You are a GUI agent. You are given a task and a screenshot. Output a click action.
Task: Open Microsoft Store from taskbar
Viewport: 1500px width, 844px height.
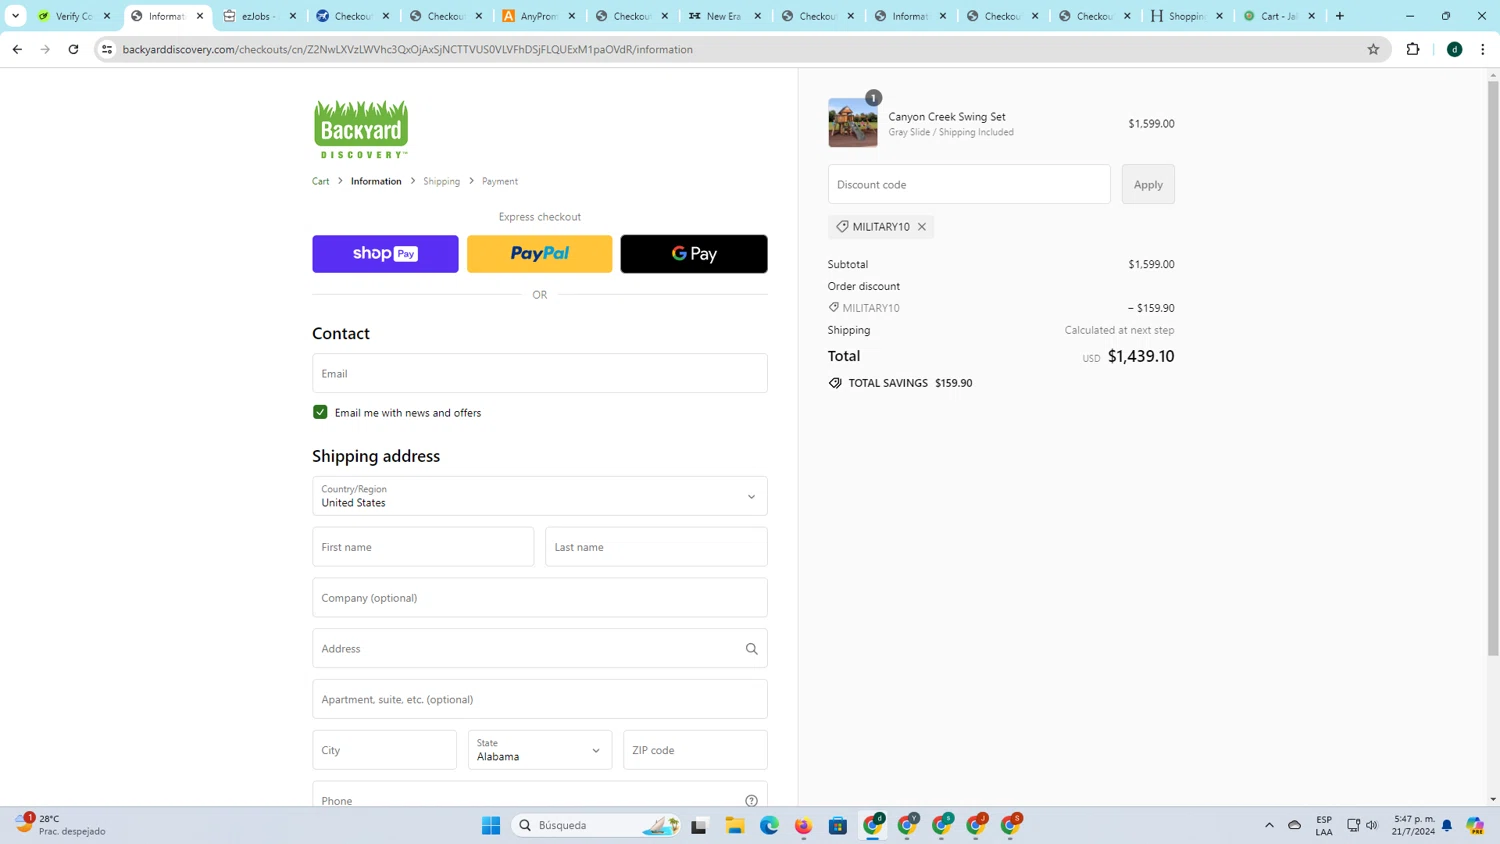(838, 825)
